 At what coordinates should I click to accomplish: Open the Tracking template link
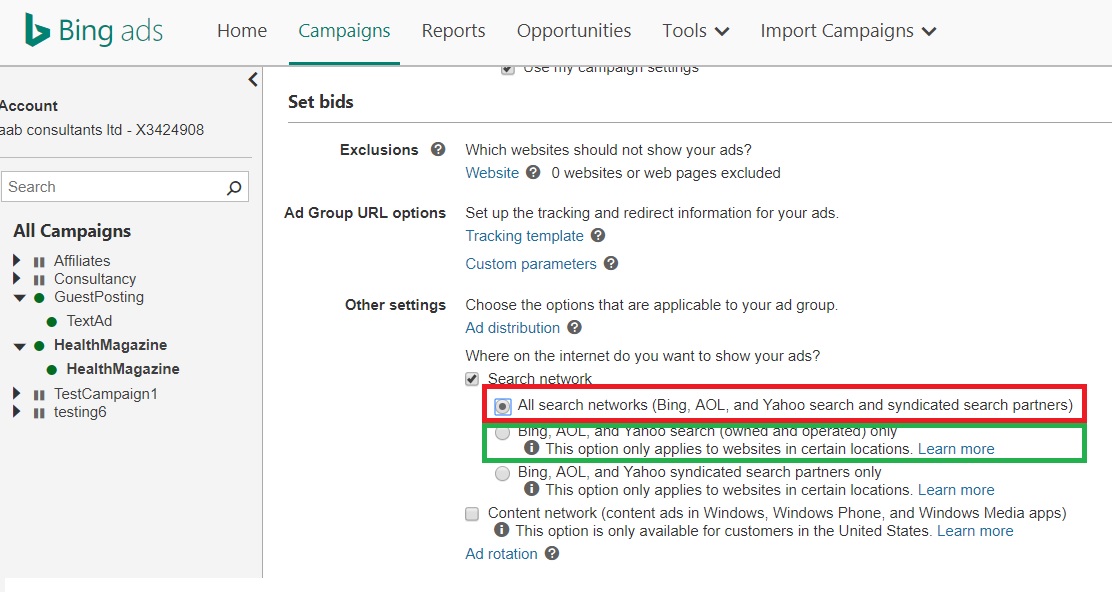pyautogui.click(x=524, y=235)
